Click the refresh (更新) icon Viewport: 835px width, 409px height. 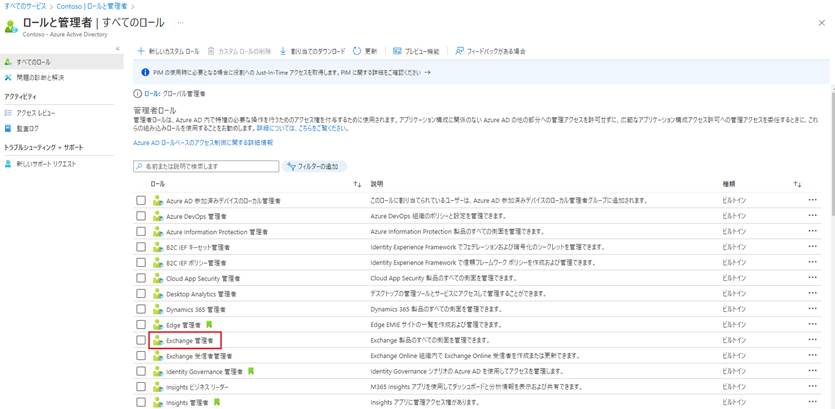357,51
